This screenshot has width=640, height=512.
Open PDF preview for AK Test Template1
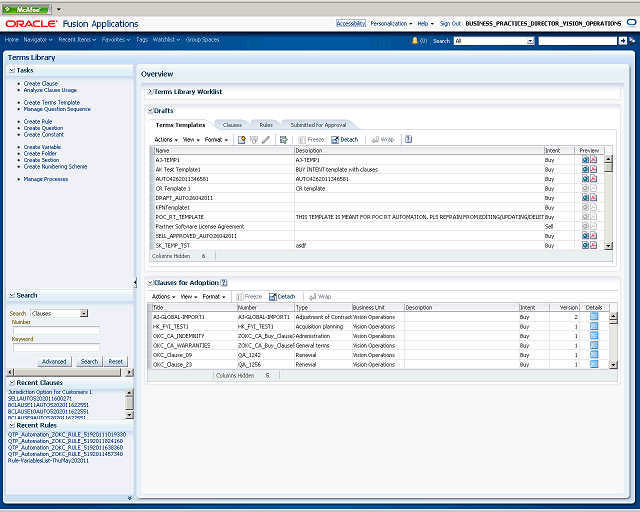[593, 169]
